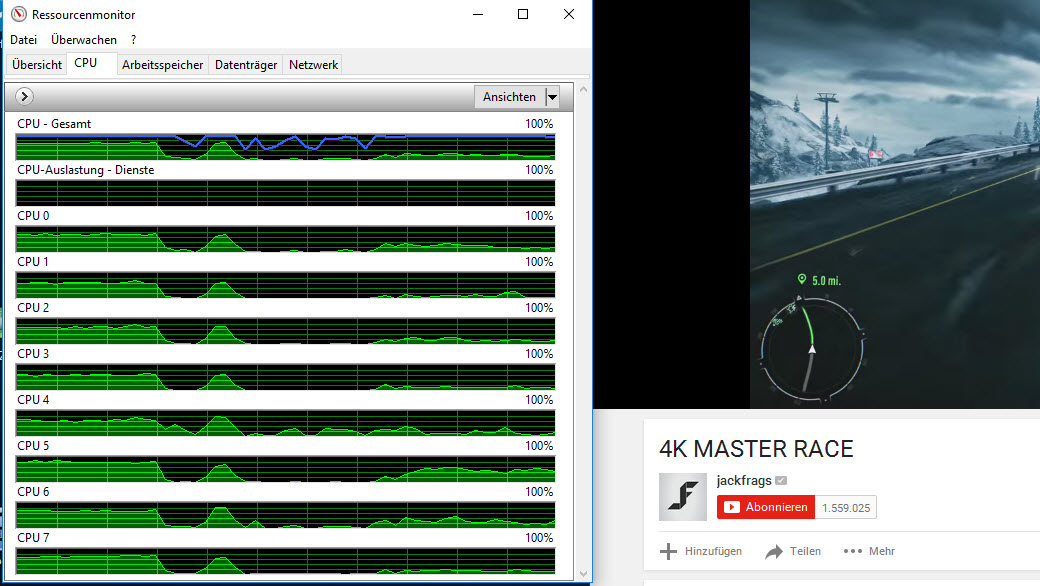The width and height of the screenshot is (1040, 586).
Task: Minimize the Ressourcenmonitor window
Action: pos(478,14)
